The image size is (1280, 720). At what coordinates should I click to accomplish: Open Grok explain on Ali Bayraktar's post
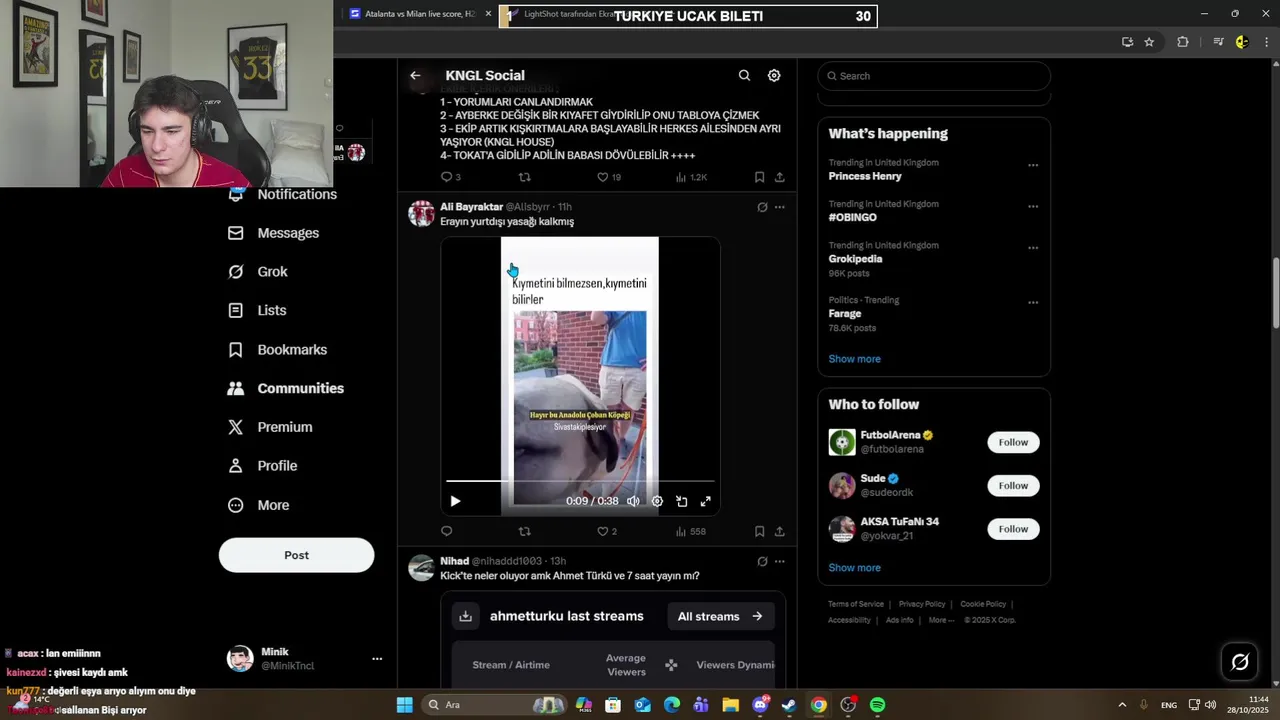point(762,207)
